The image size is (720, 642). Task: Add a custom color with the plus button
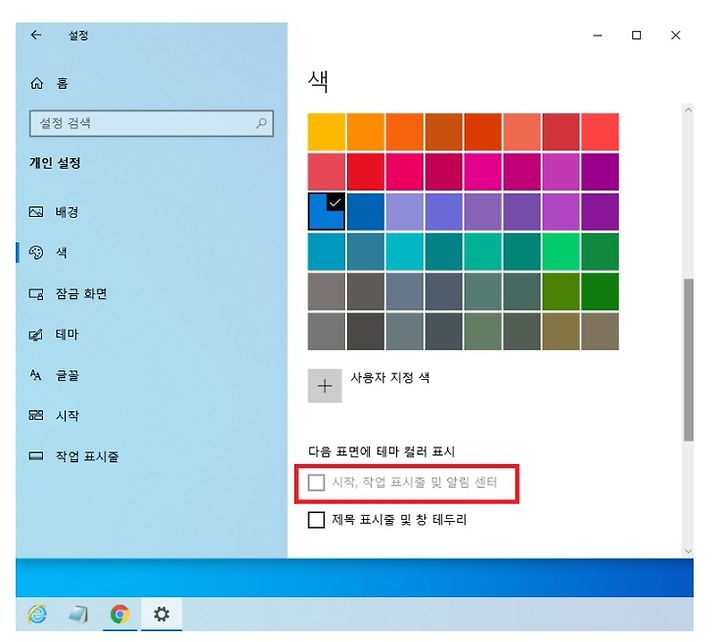click(x=325, y=386)
